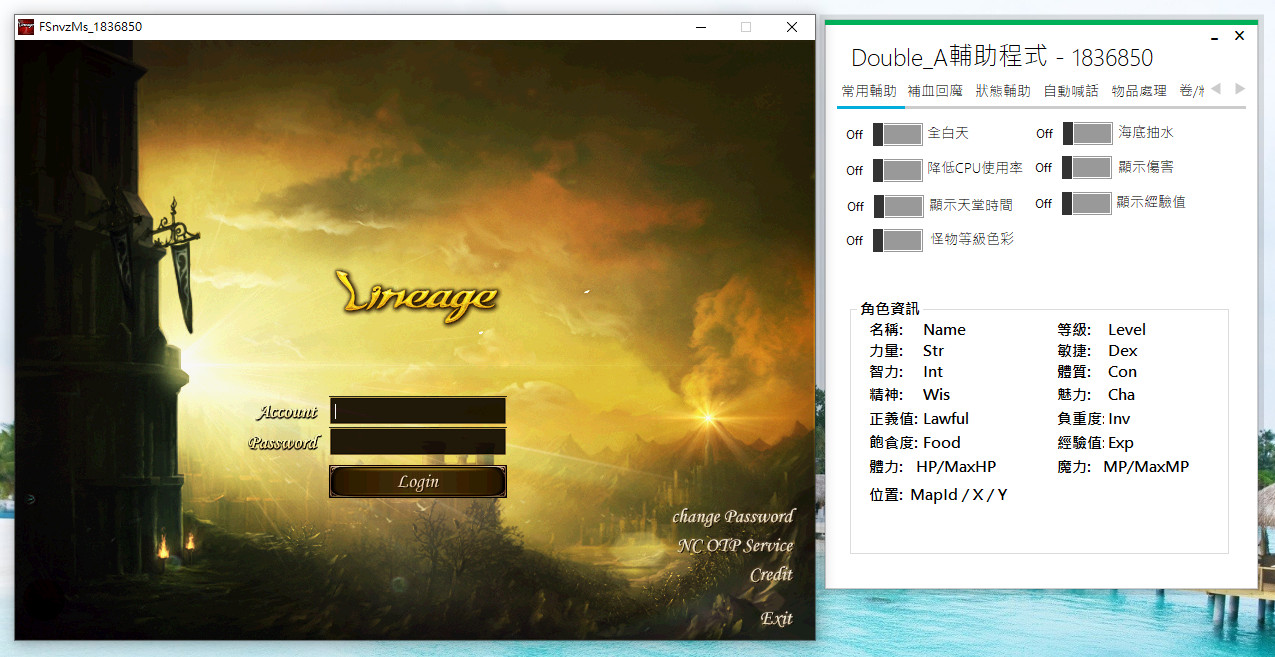Click the 飽食度 Food text

(x=915, y=443)
